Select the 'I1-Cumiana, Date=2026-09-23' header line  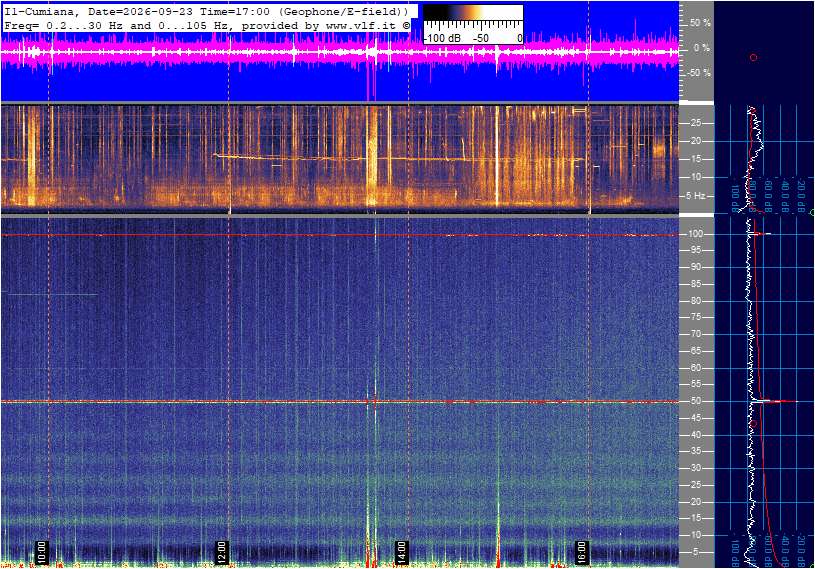[206, 11]
